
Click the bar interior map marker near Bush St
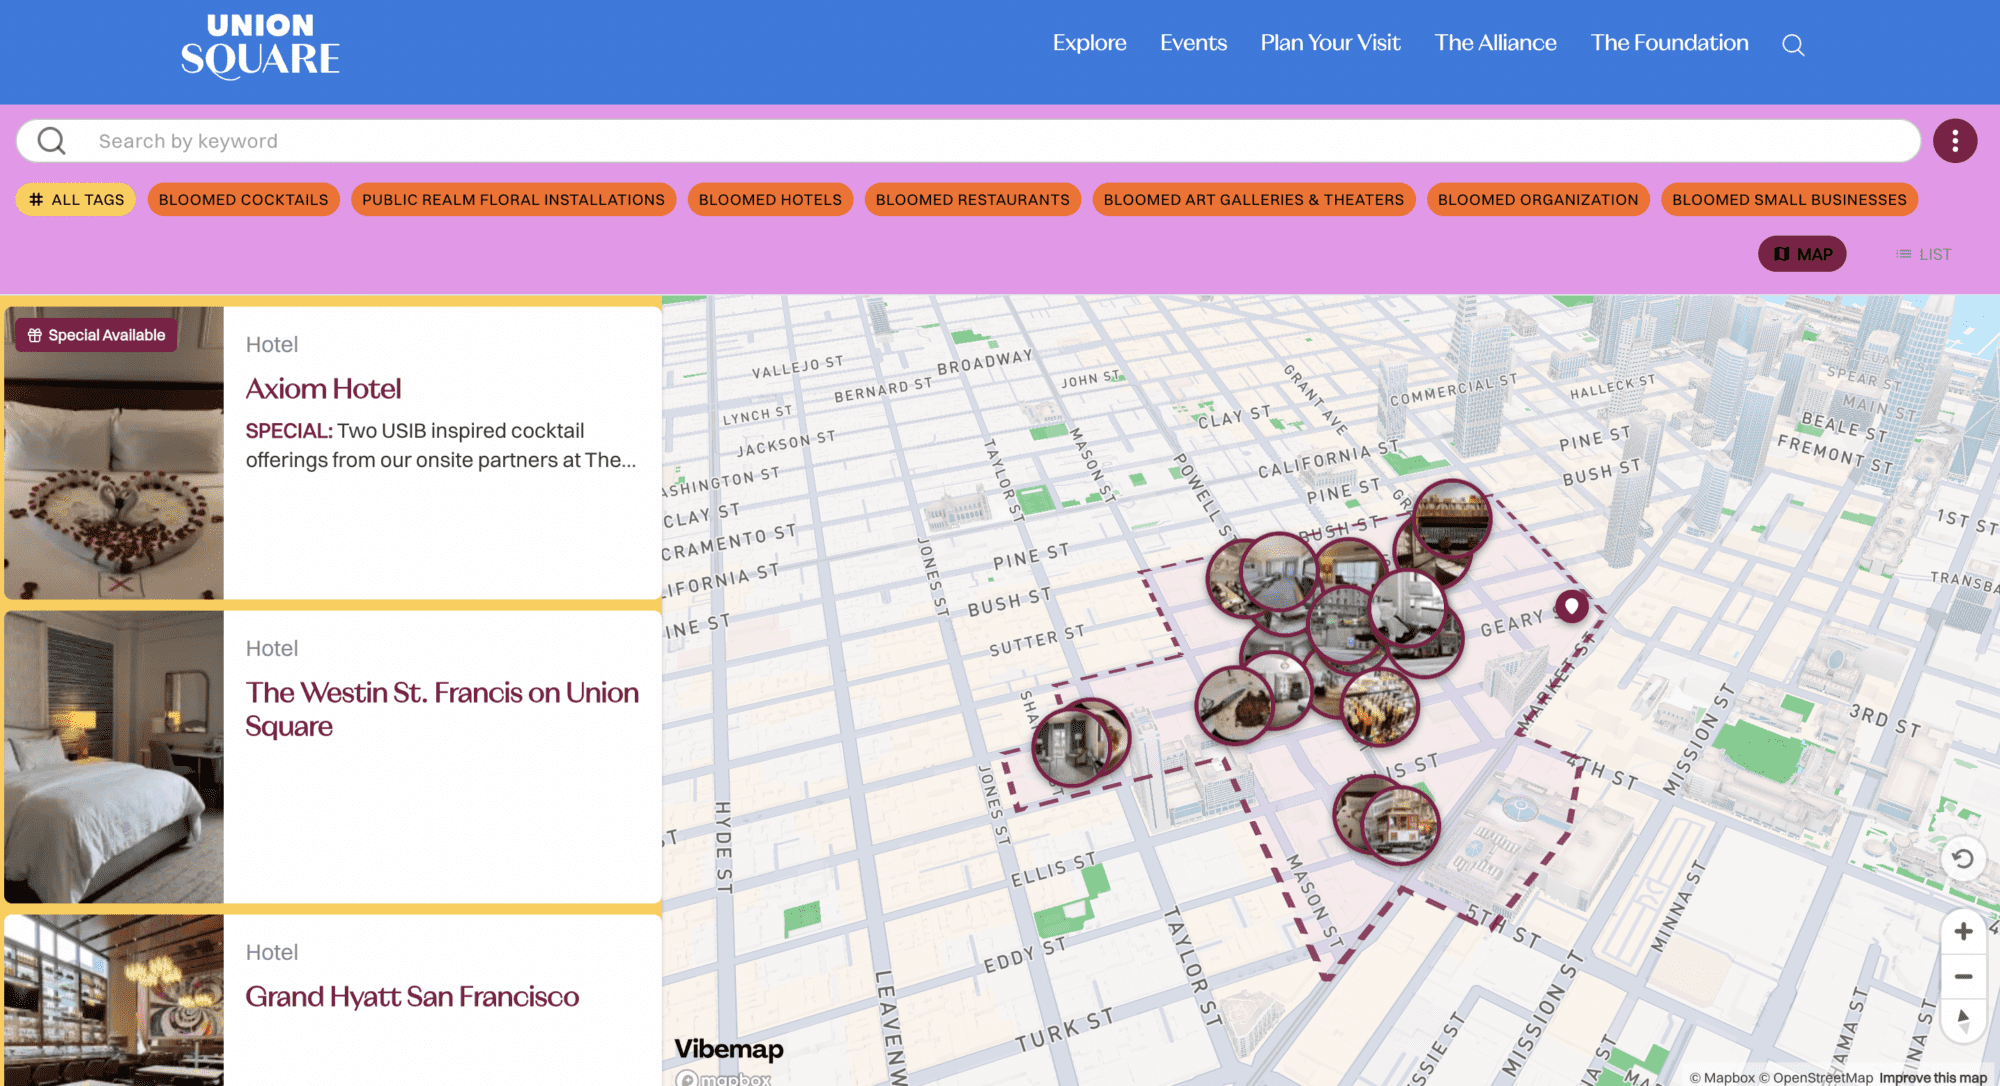coord(1452,518)
